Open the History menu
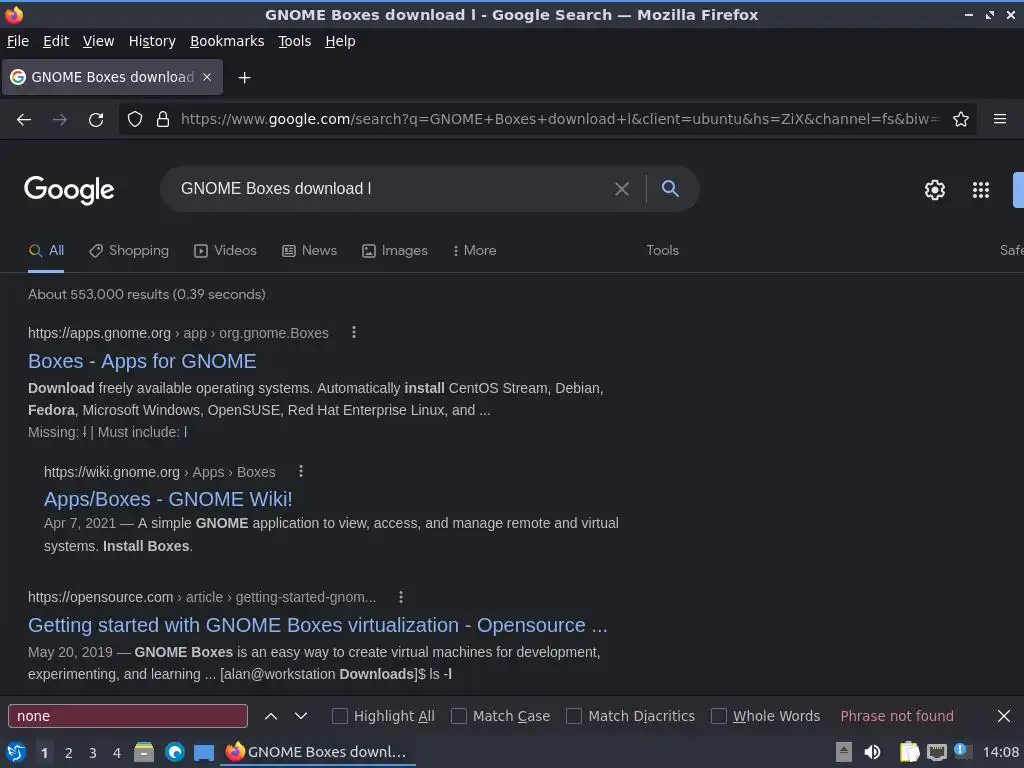1024x768 pixels. click(x=152, y=41)
